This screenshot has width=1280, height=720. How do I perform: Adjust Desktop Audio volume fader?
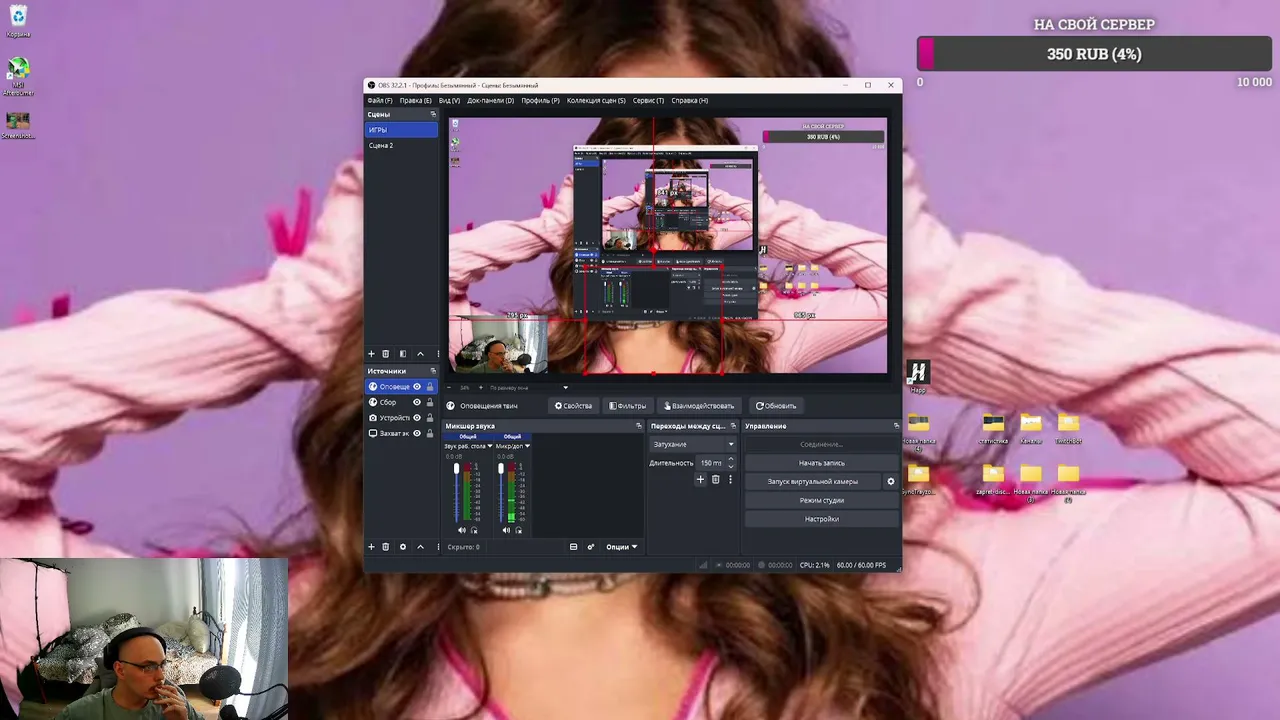tap(457, 469)
